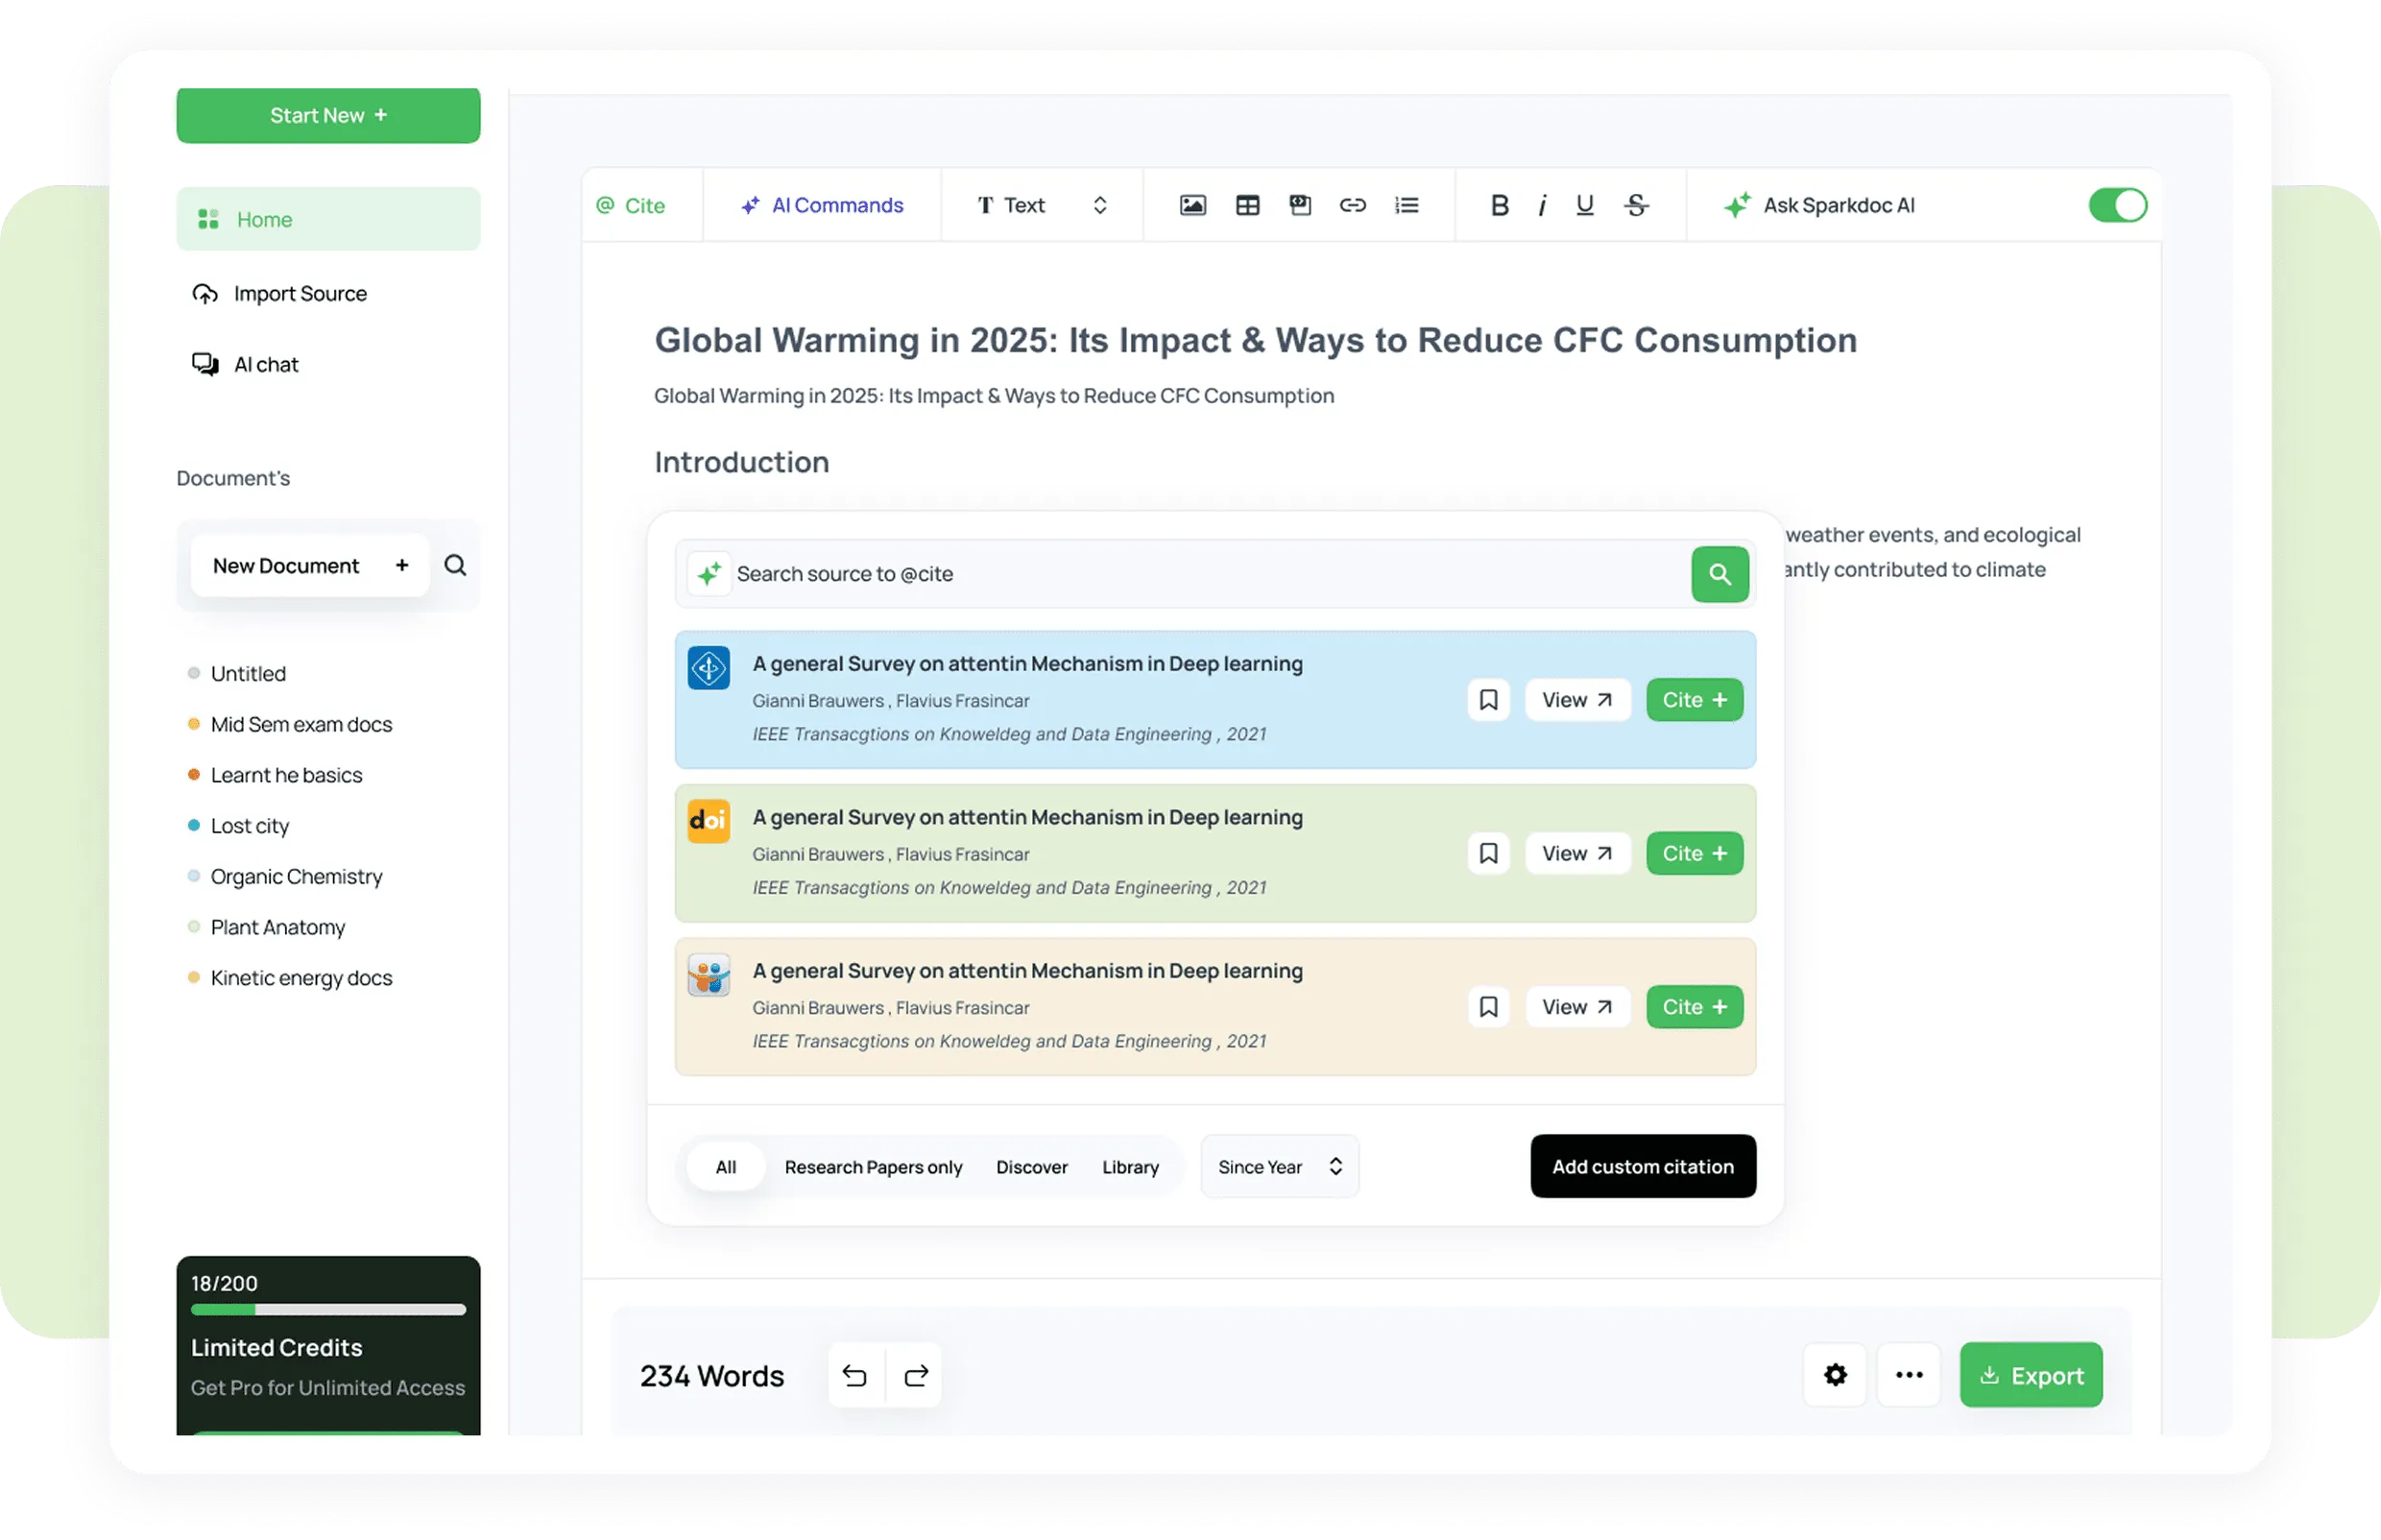Open the three-dots more options menu

coord(1908,1375)
